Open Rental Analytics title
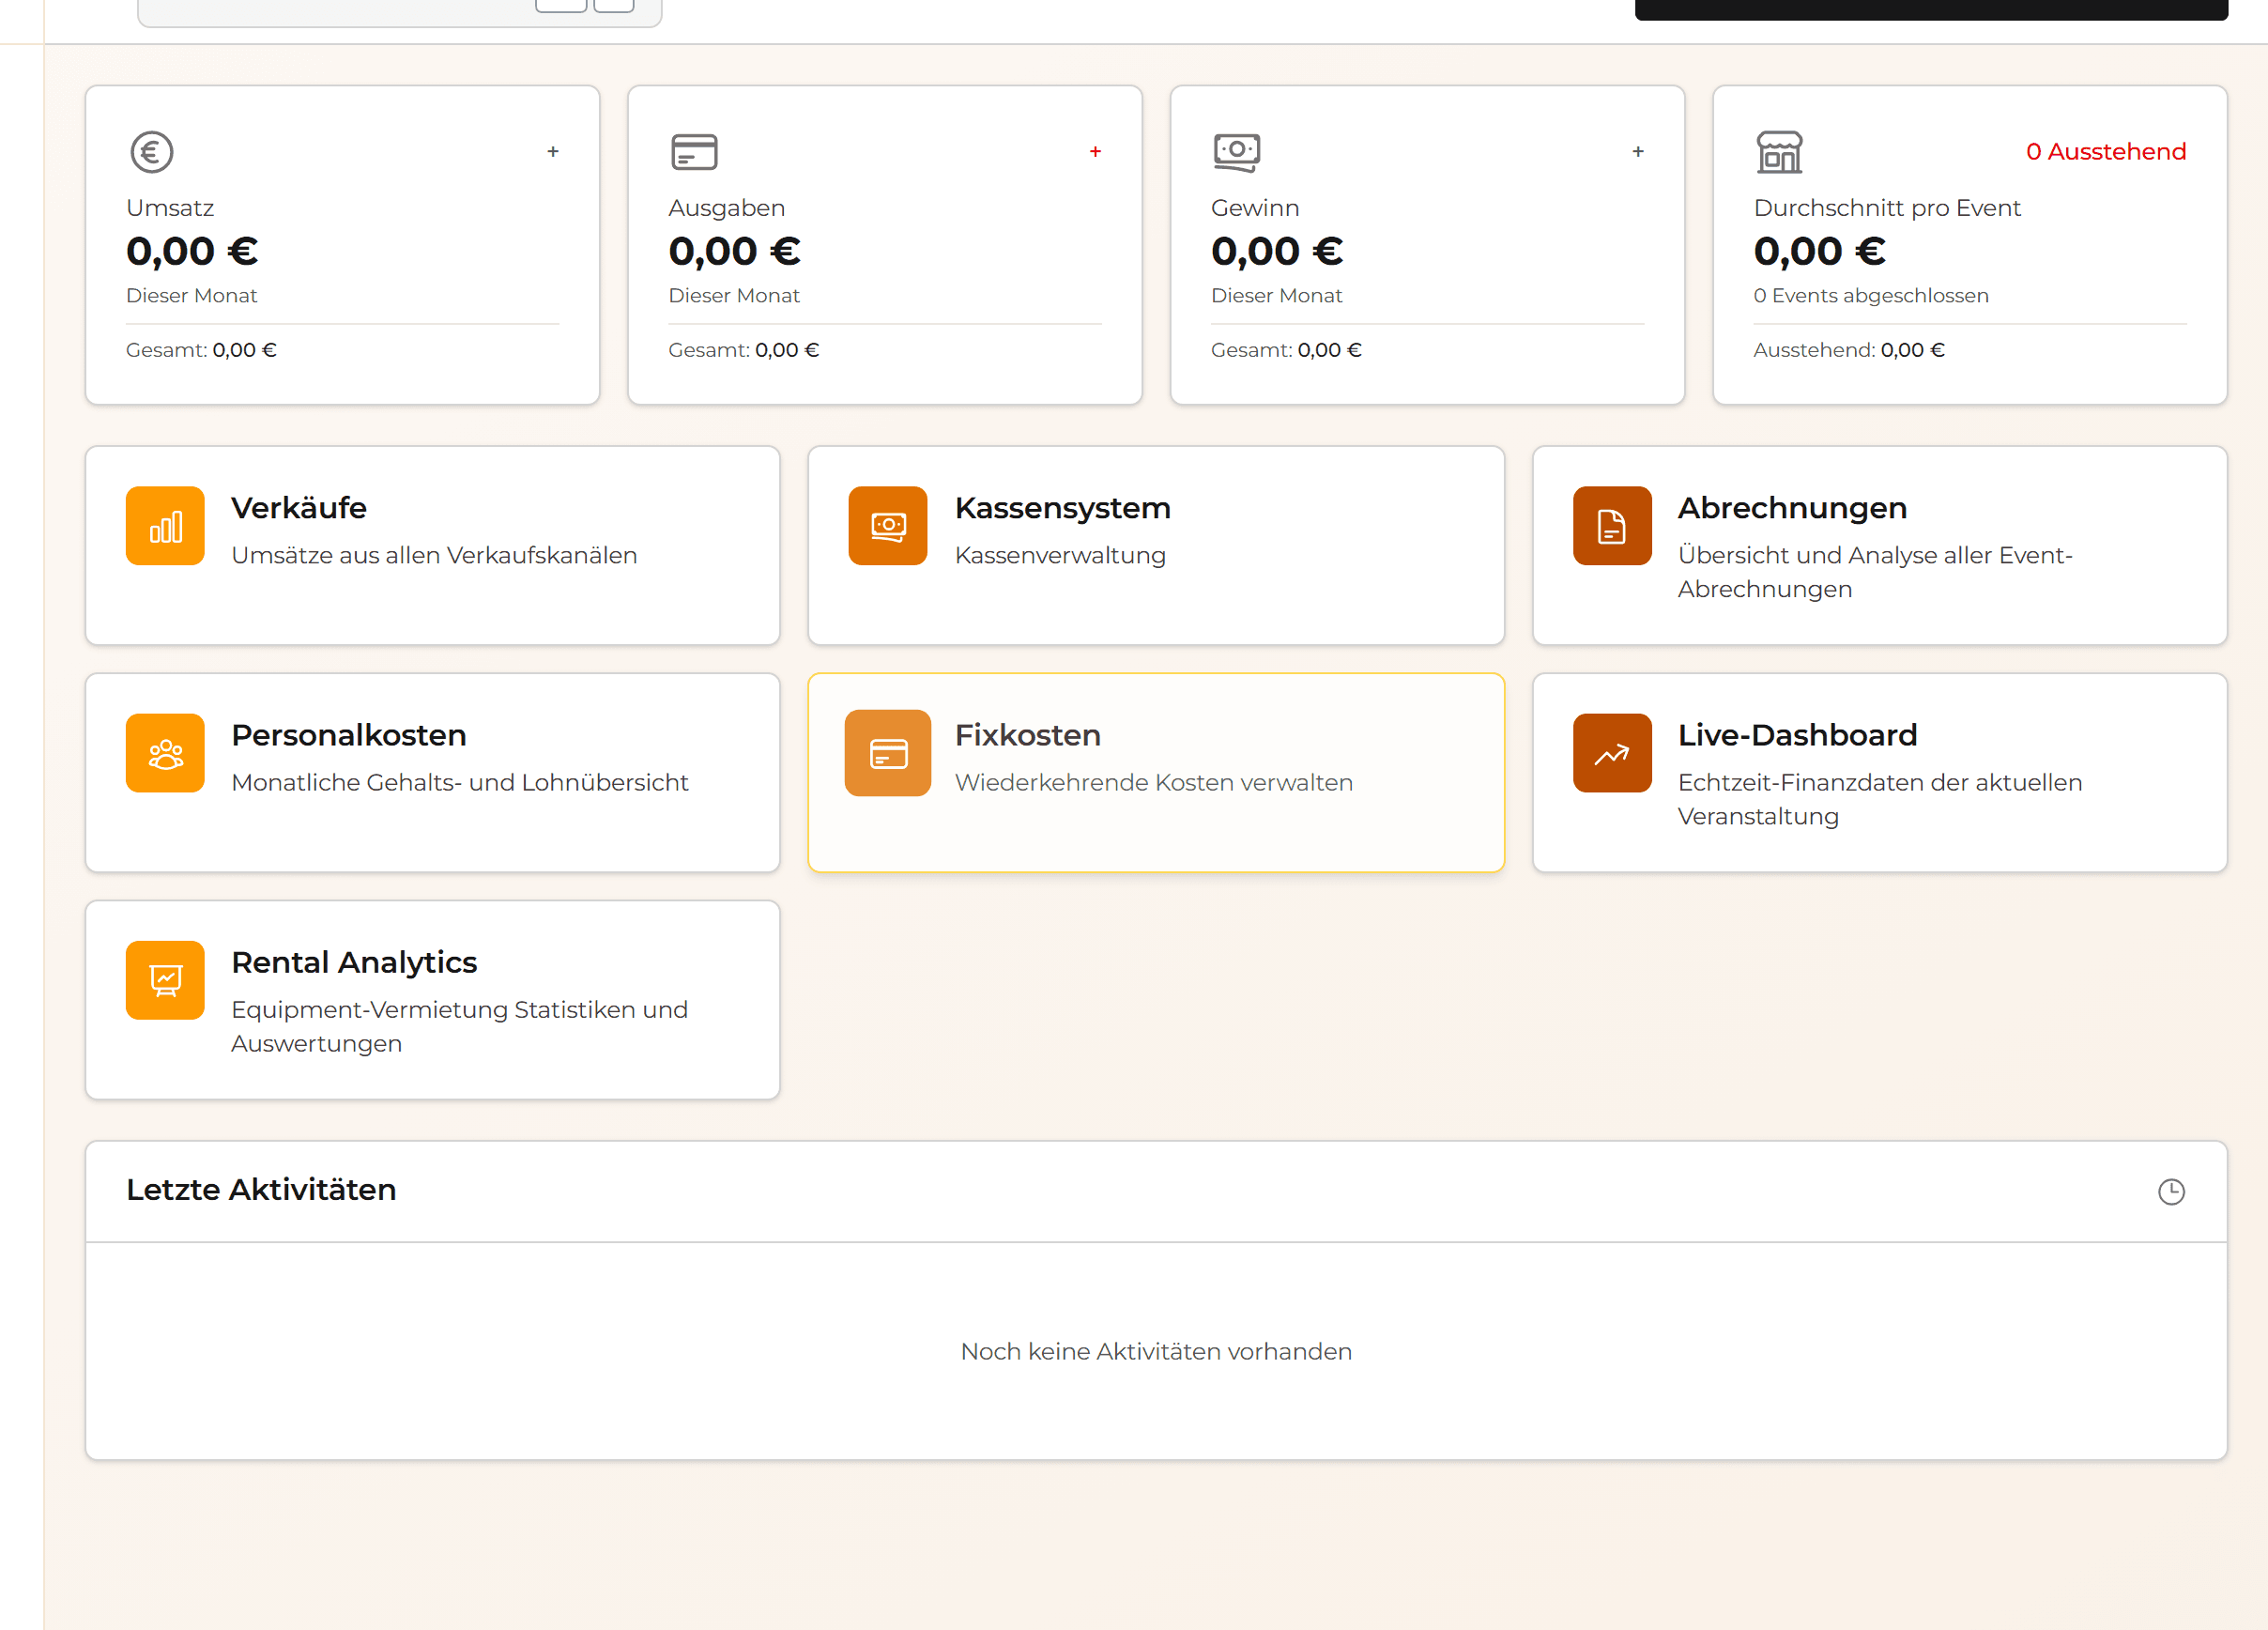 [354, 962]
